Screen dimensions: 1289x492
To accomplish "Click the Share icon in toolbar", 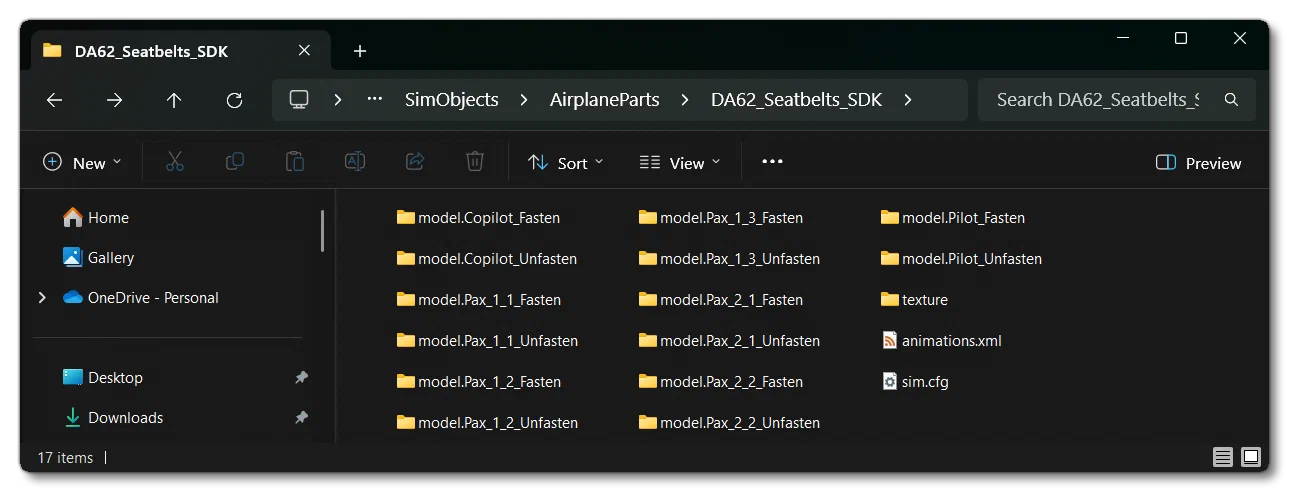I will [x=415, y=162].
